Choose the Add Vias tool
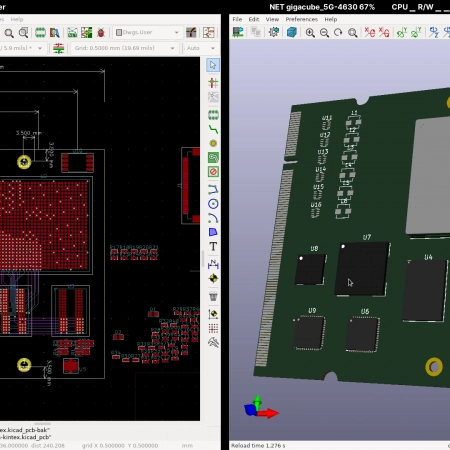This screenshot has width=450, height=450. tap(213, 144)
